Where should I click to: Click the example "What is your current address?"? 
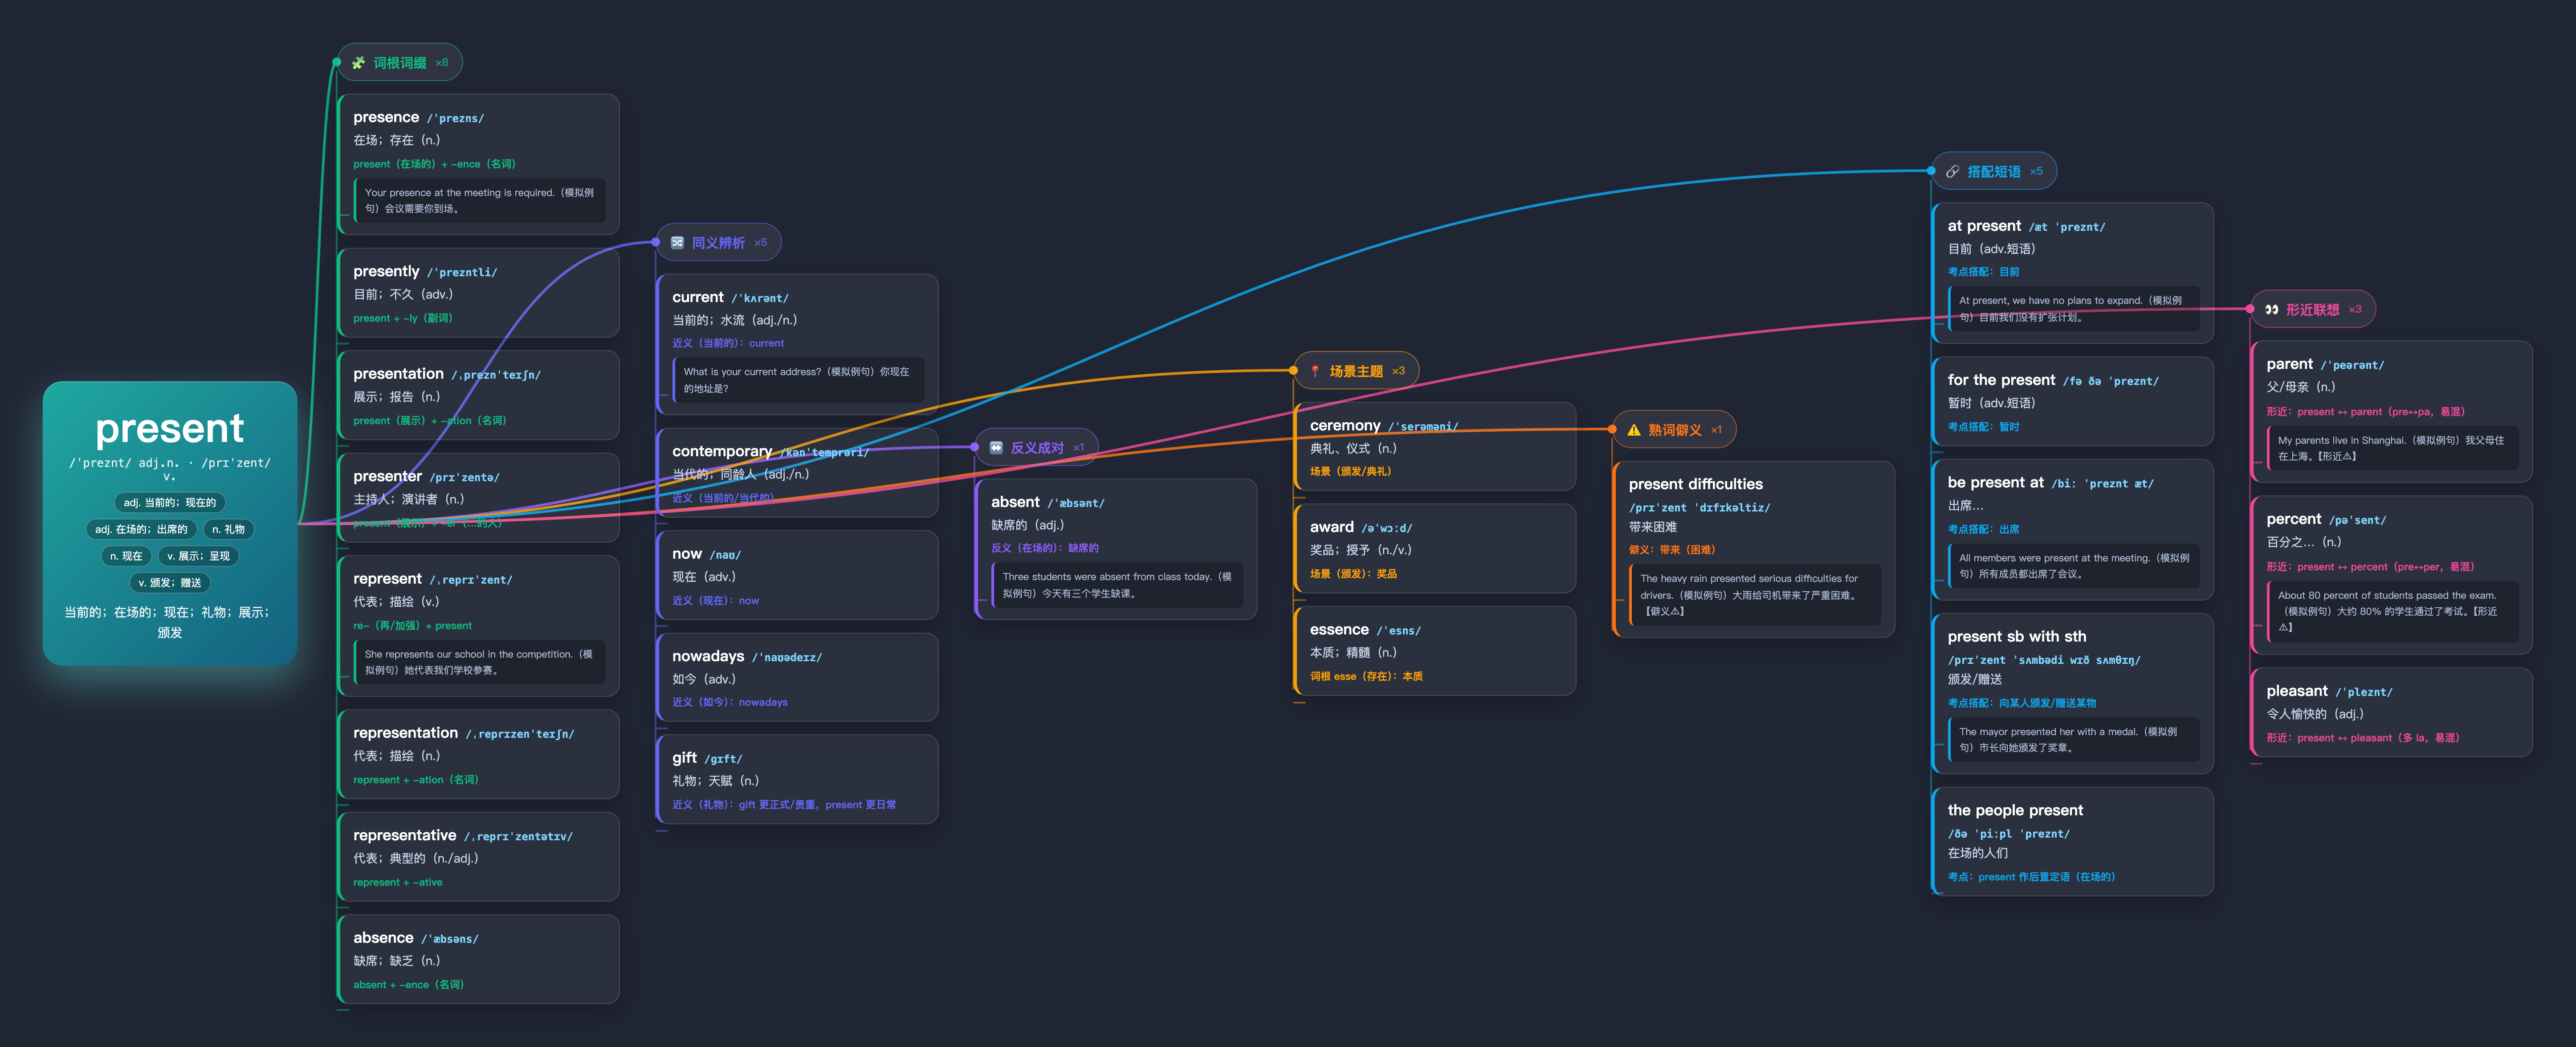coord(799,380)
